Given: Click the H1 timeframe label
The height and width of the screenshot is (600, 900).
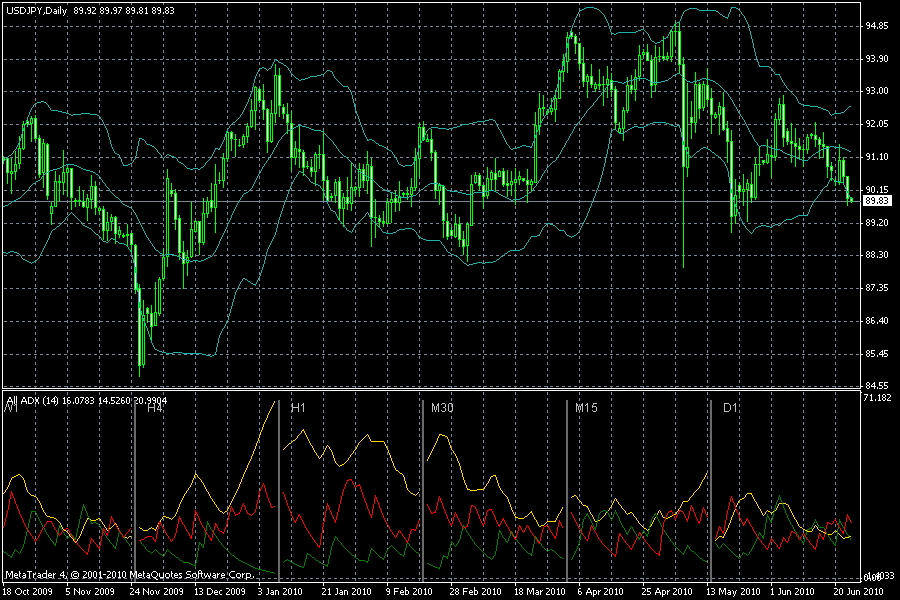Looking at the screenshot, I should coord(298,408).
